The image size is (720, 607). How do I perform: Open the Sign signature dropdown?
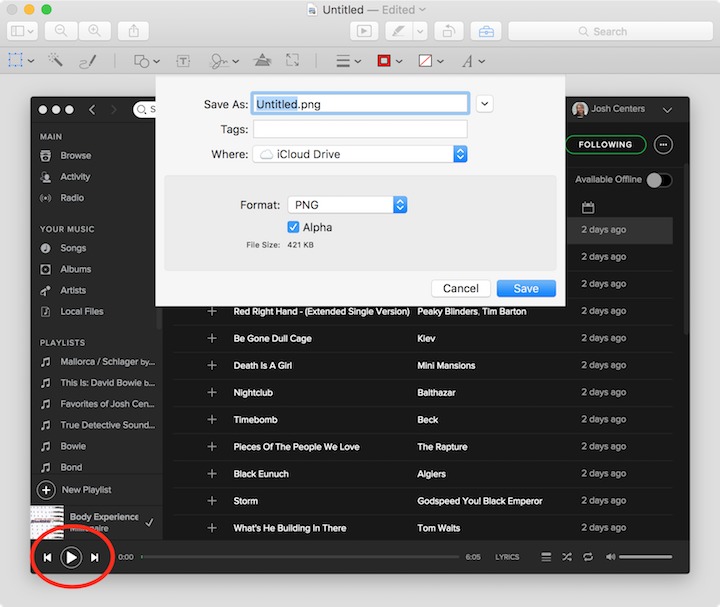click(224, 61)
